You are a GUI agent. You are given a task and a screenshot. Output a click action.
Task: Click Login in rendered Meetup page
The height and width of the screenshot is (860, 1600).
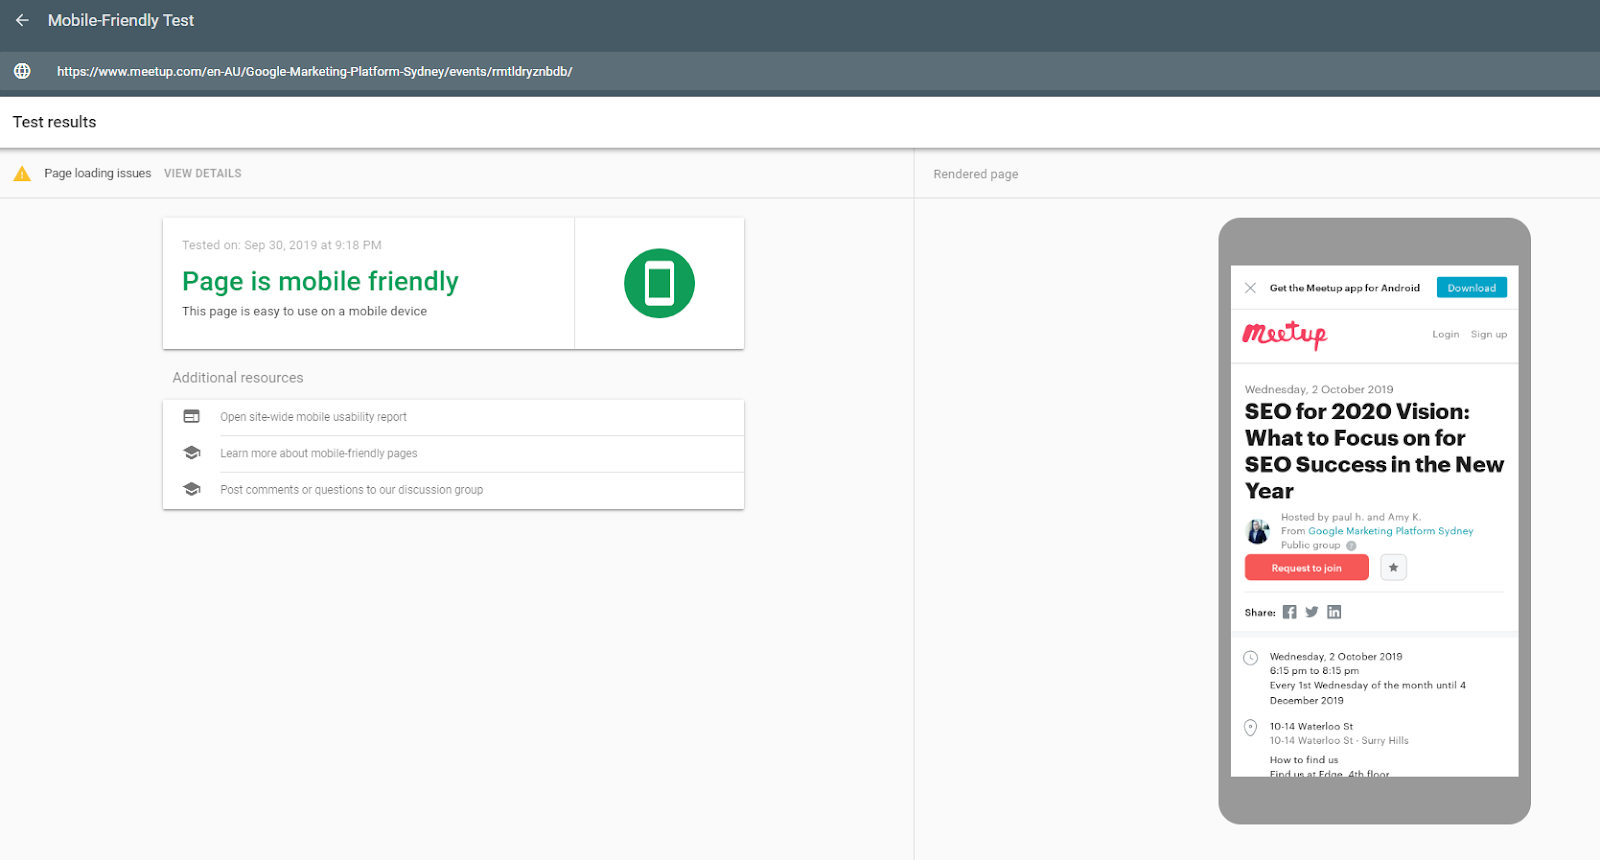(1445, 334)
